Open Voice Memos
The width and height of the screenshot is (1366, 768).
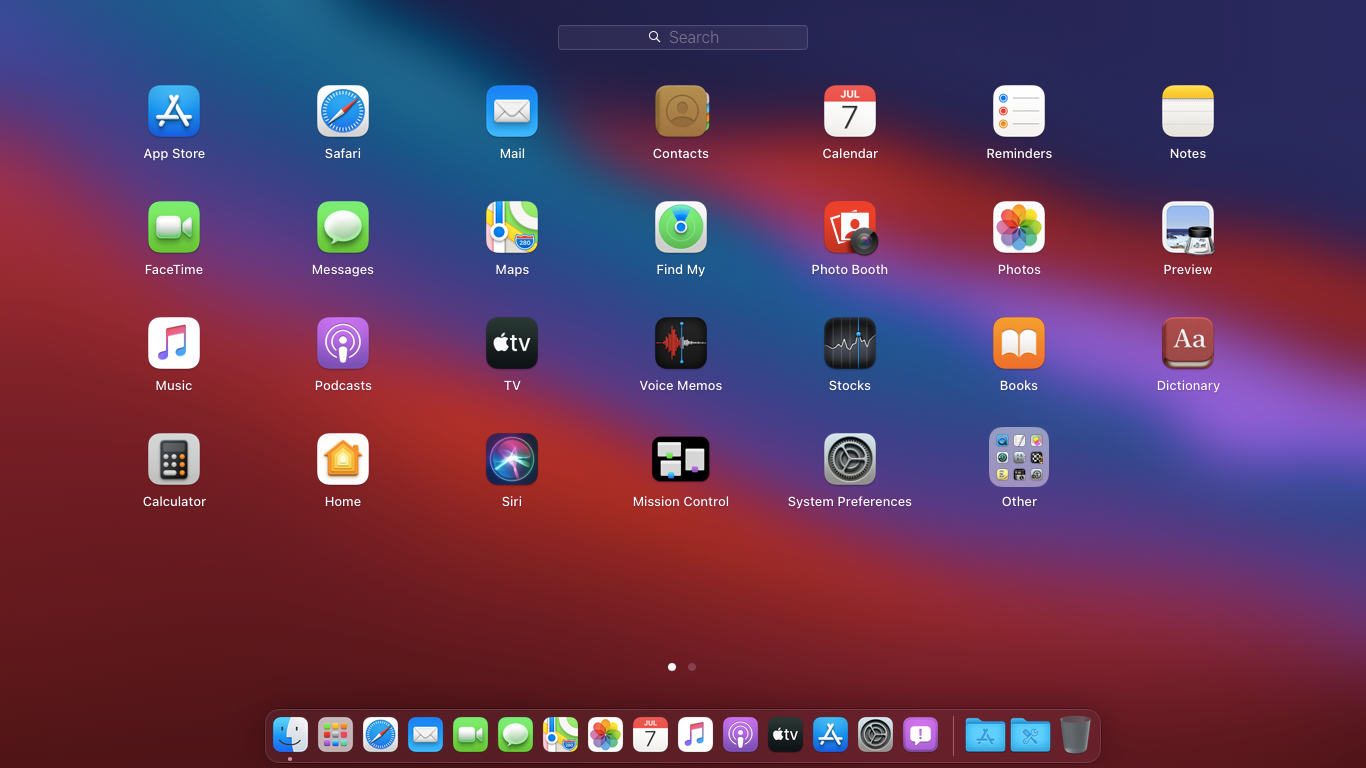[x=681, y=343]
